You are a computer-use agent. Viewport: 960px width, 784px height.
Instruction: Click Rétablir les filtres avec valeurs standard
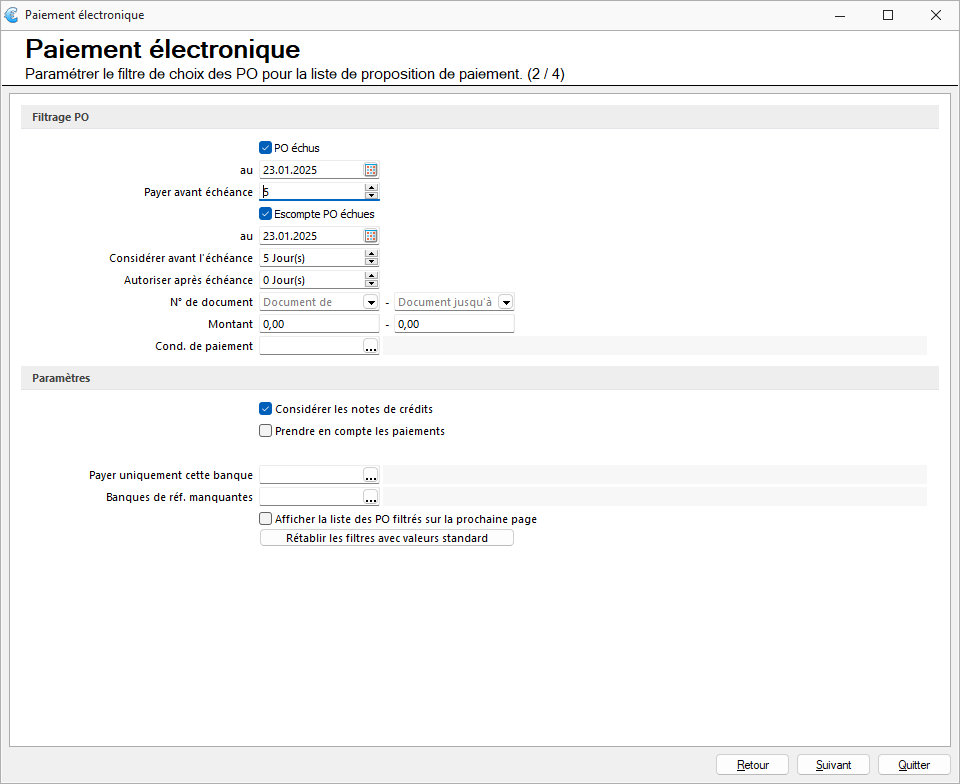(387, 538)
